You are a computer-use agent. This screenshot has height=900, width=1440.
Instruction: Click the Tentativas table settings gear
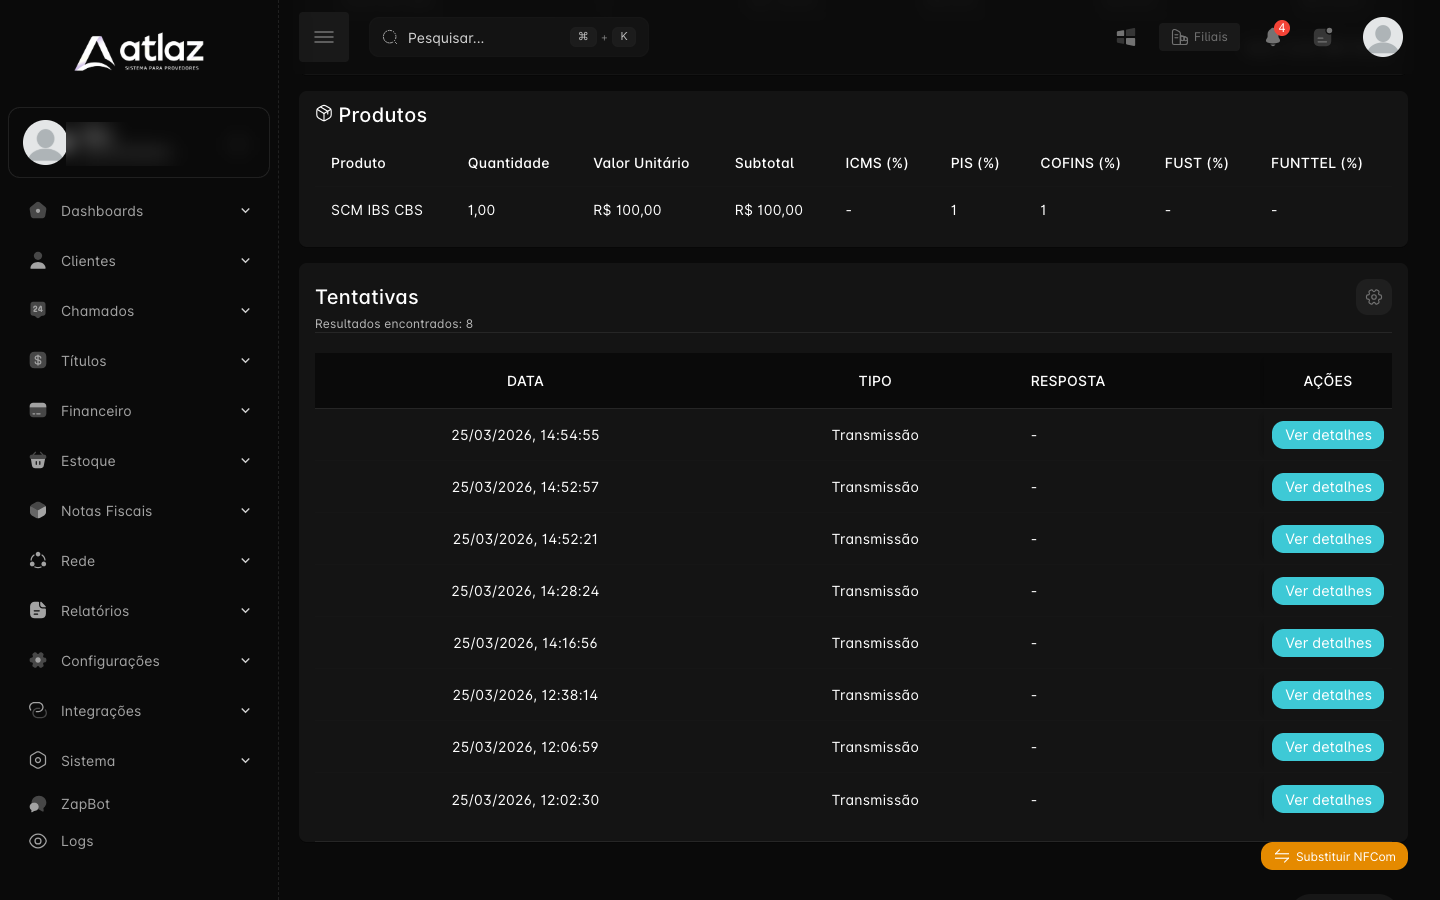[1374, 297]
